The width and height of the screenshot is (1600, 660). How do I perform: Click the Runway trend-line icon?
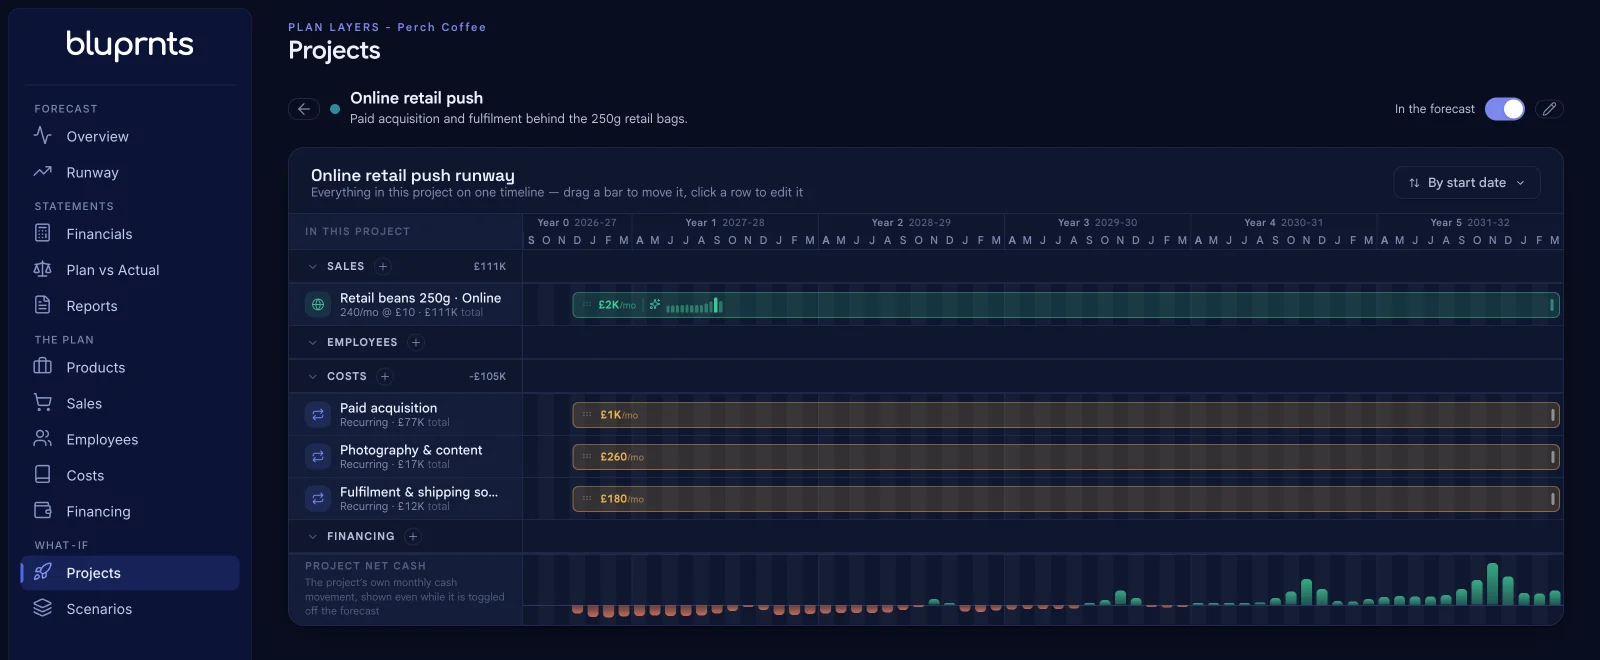(42, 171)
